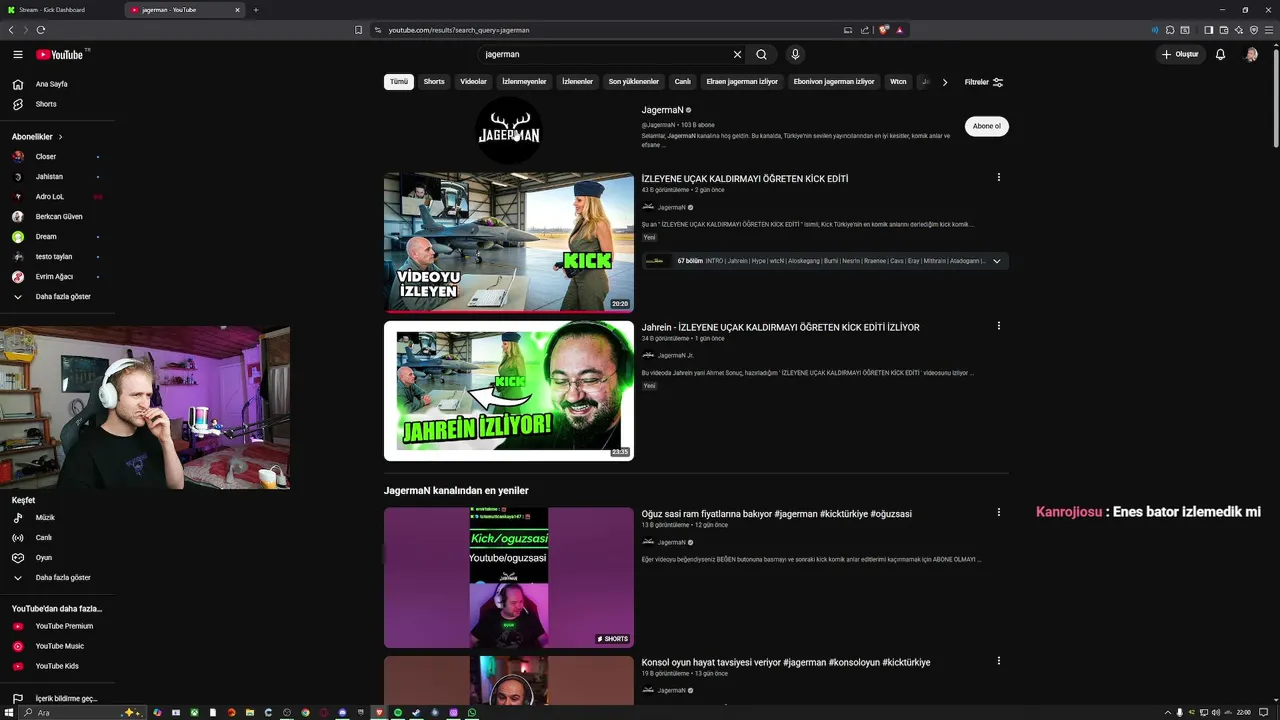Image resolution: width=1280 pixels, height=720 pixels.
Task: Select the Videolar filter chip
Action: click(473, 82)
